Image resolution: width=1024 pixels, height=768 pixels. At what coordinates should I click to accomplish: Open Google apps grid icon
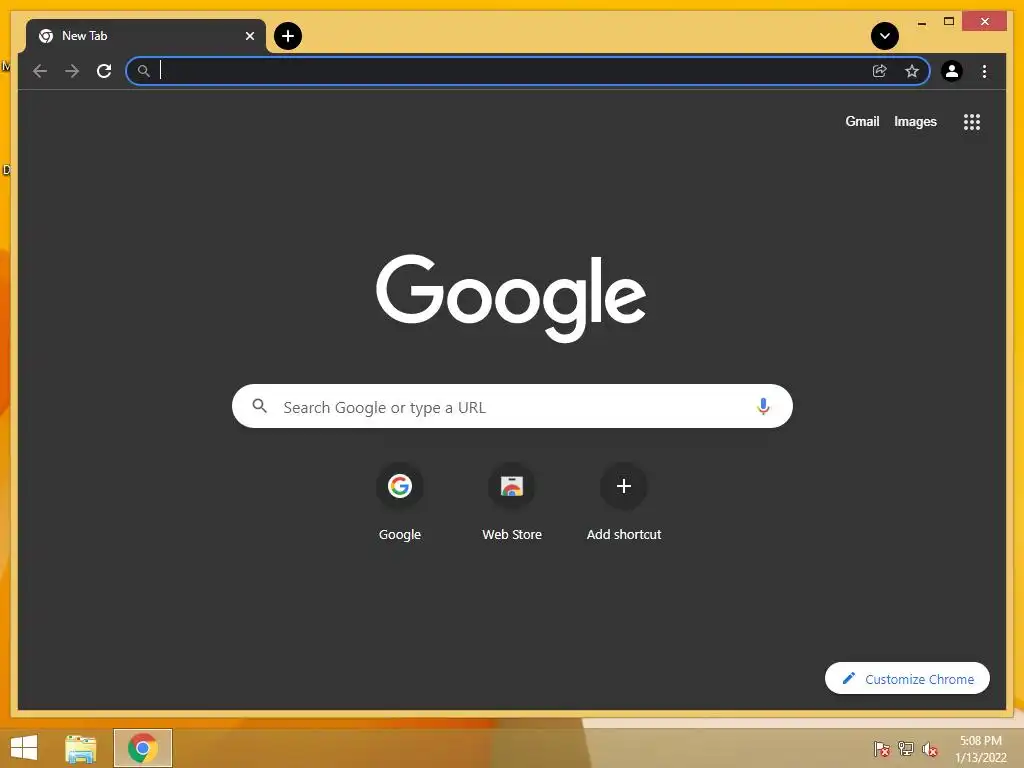[972, 122]
